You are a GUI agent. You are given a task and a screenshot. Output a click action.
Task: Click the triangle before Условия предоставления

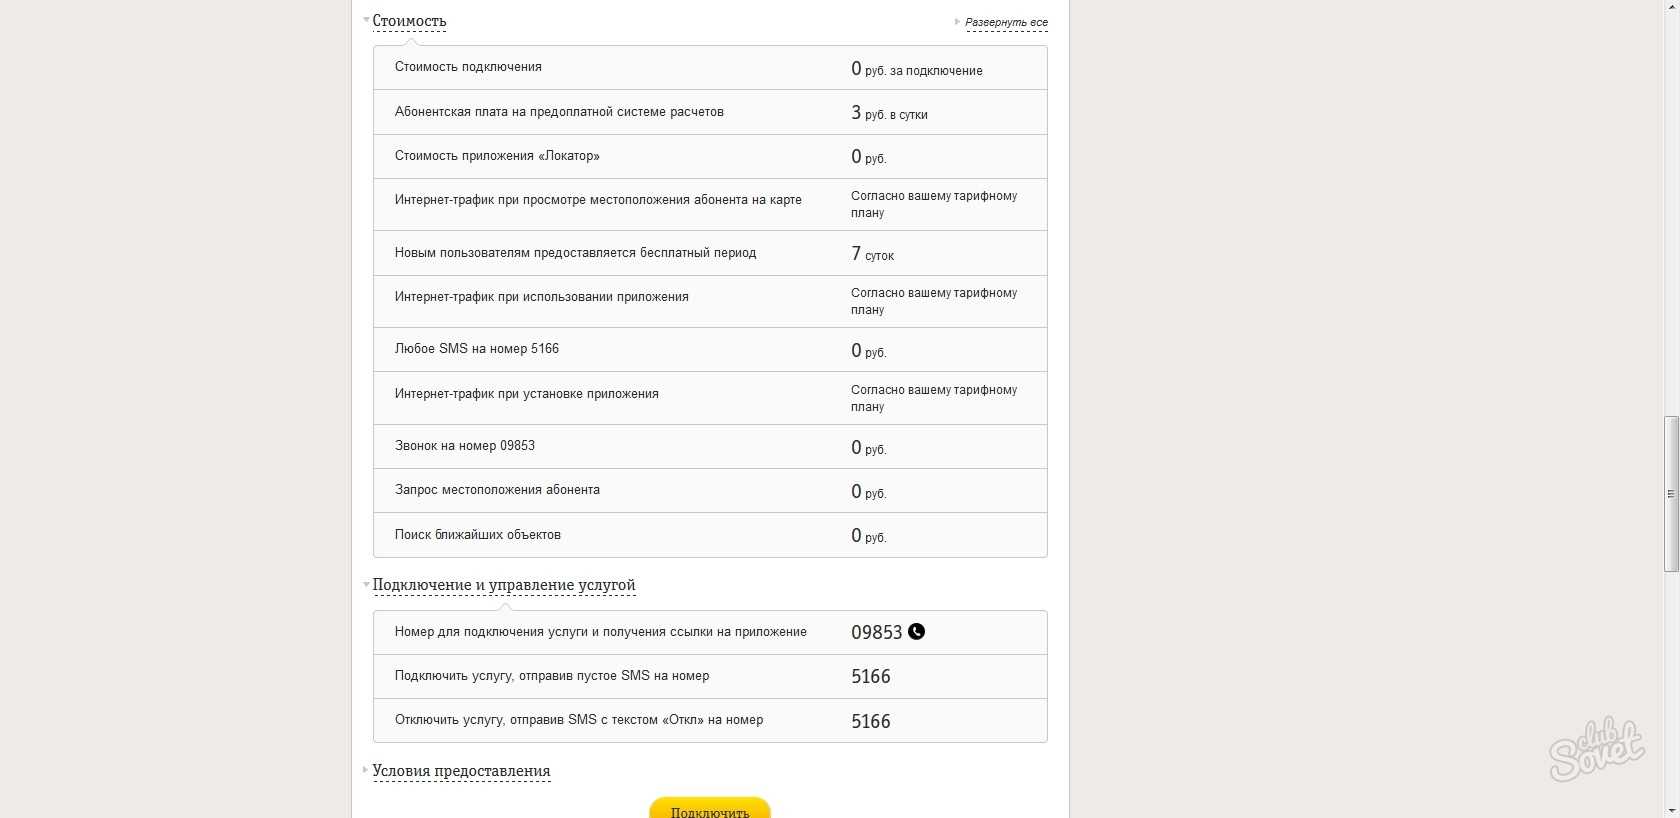366,770
